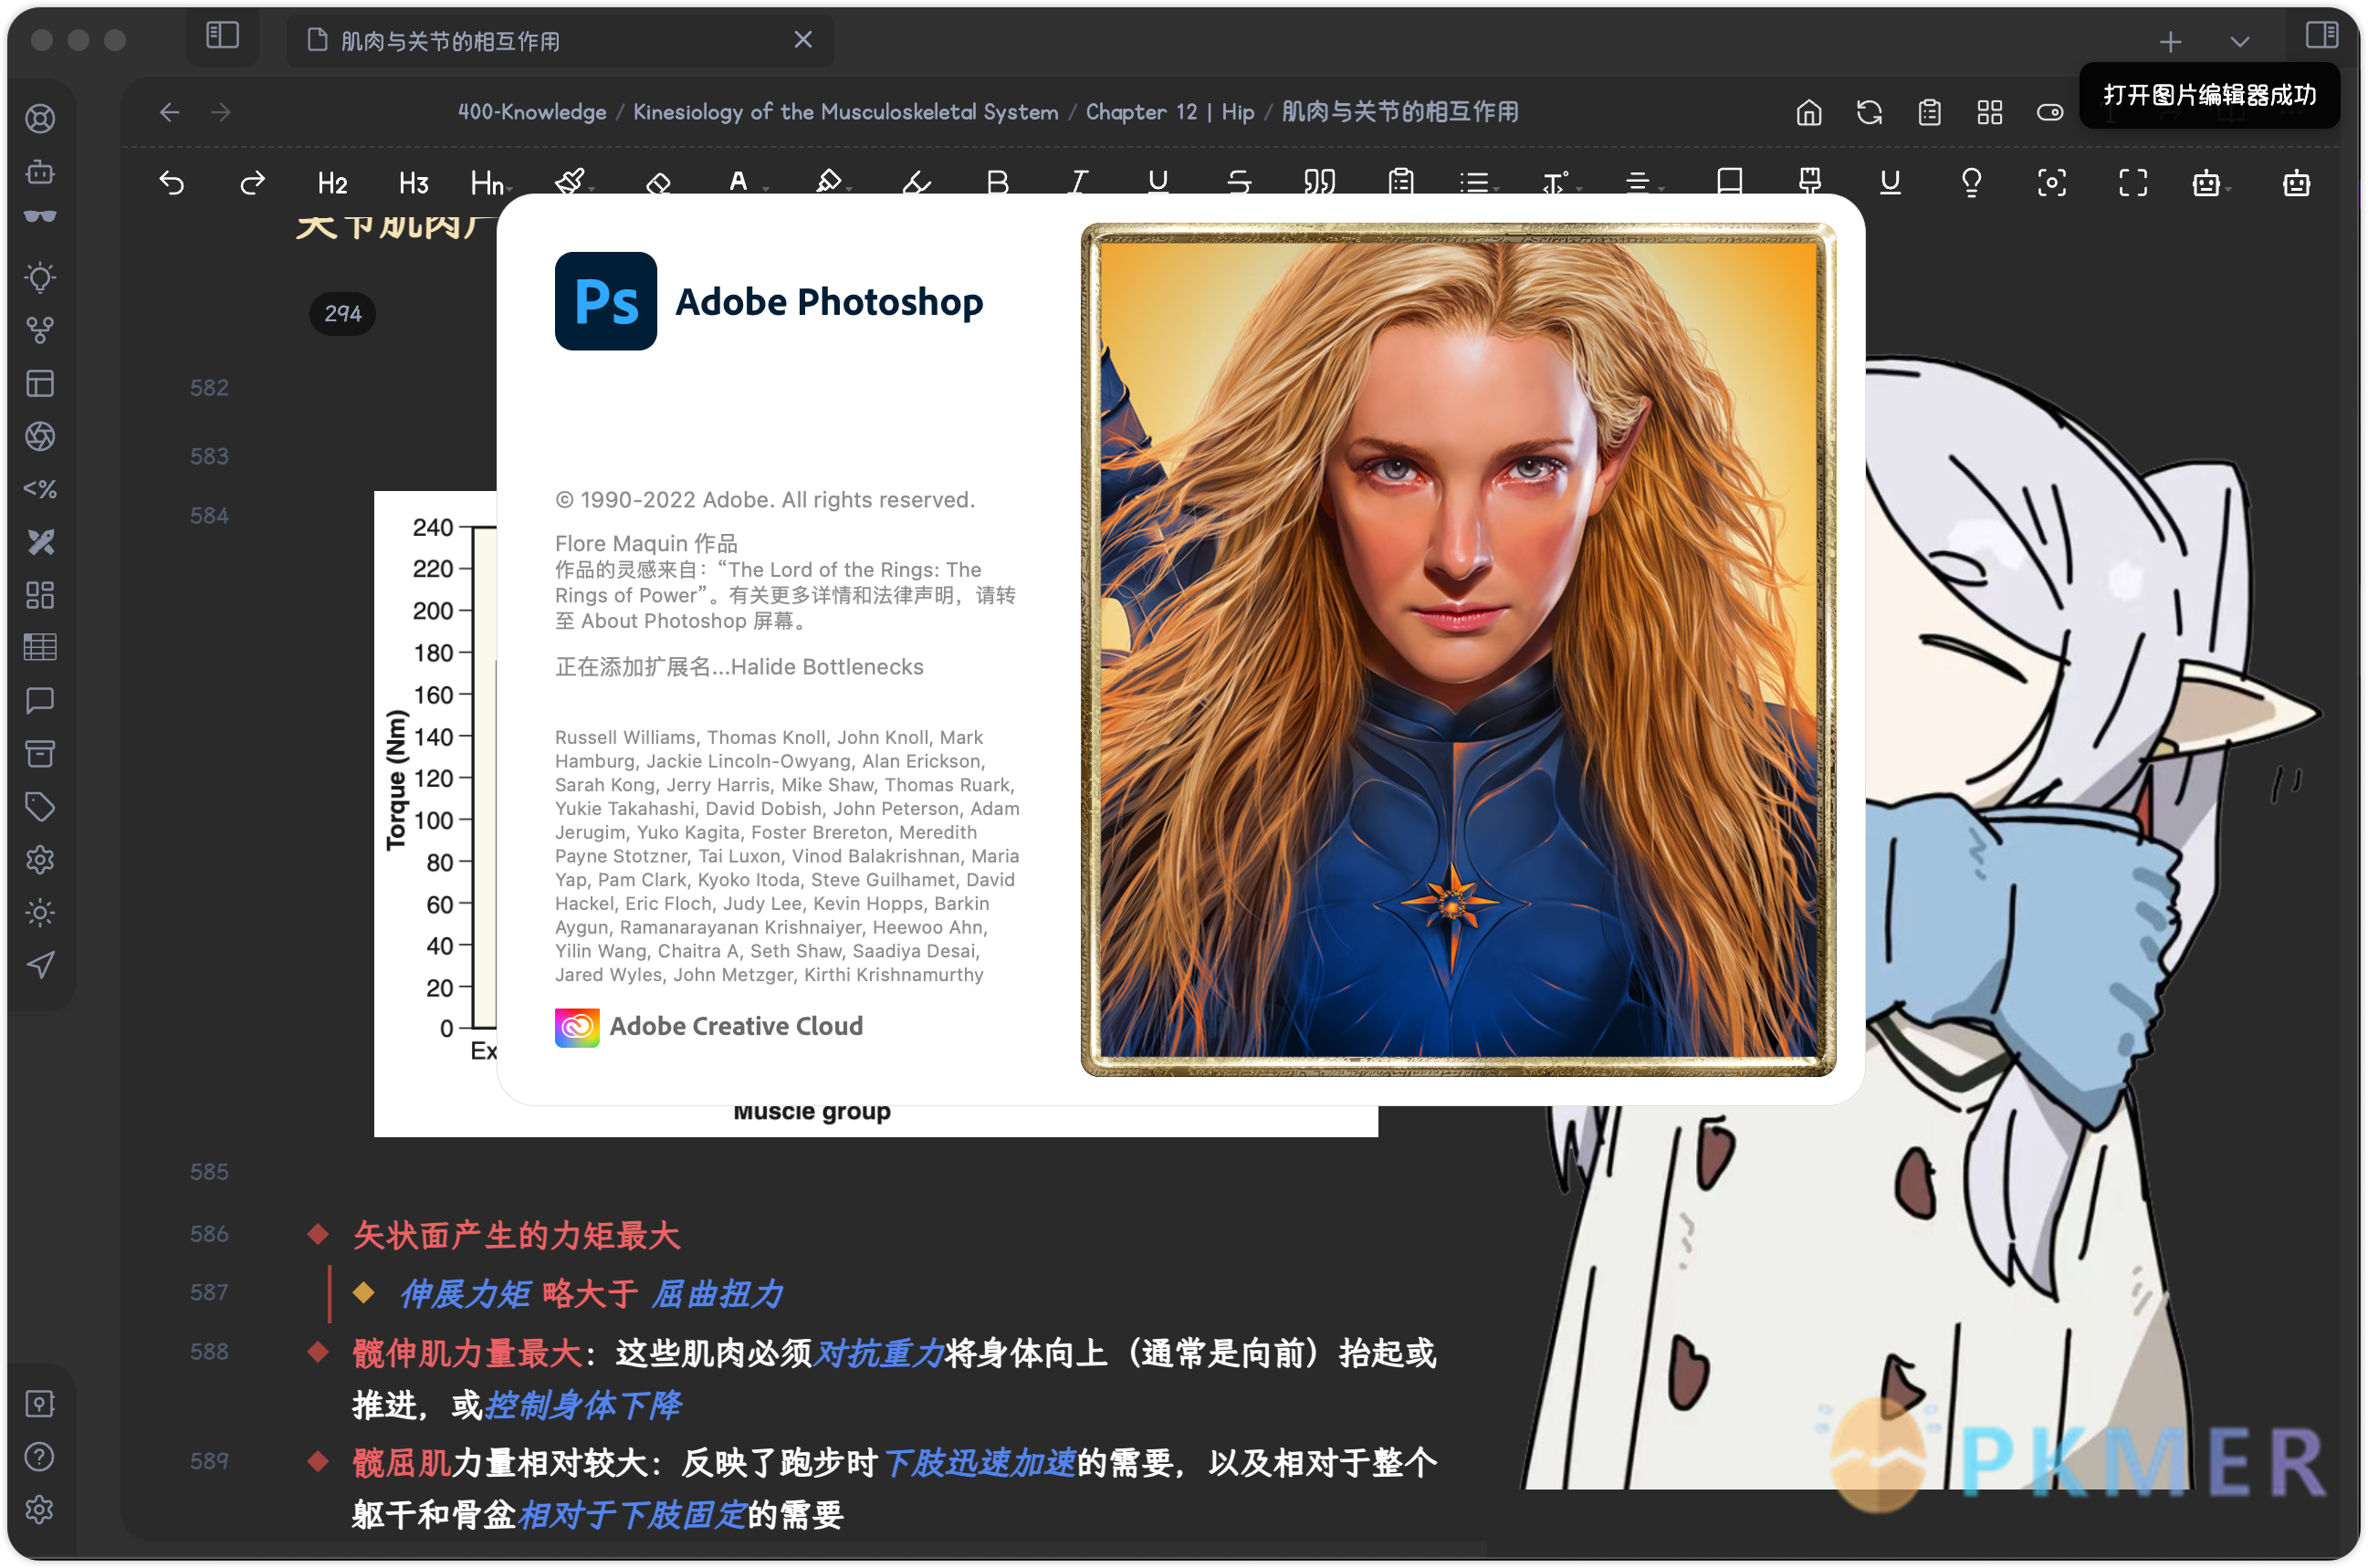The image size is (2368, 1568).
Task: Toggle the left sidebar panel
Action: tap(222, 36)
